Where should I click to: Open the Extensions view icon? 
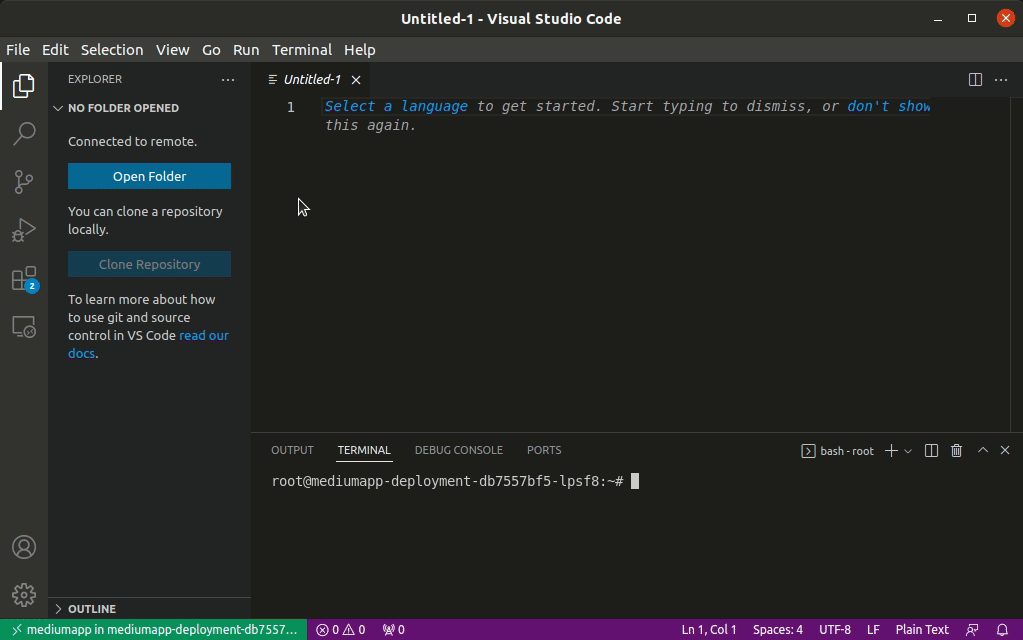[23, 279]
